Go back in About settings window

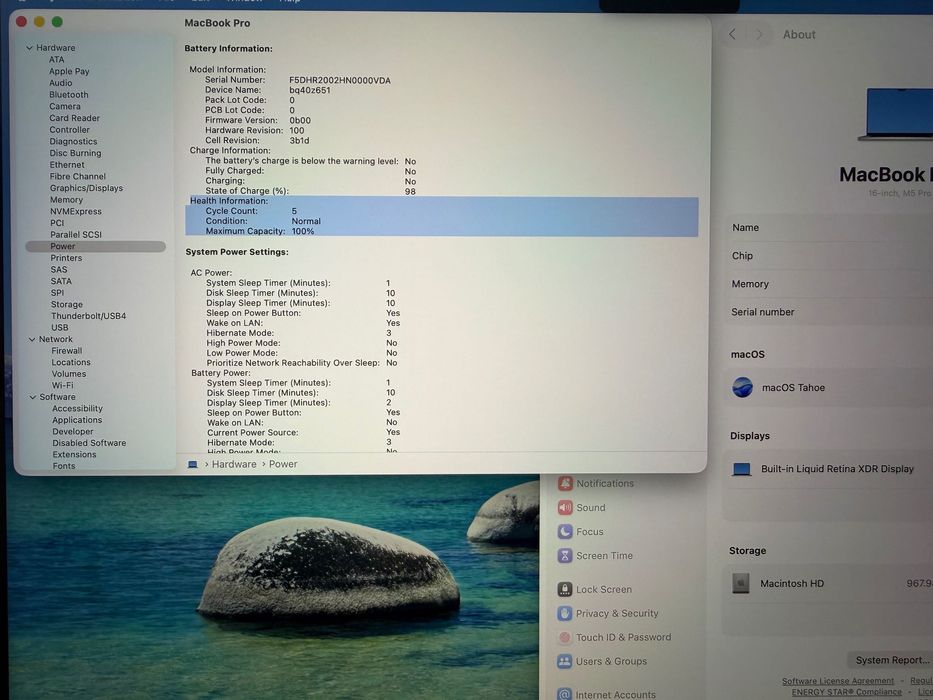click(732, 35)
